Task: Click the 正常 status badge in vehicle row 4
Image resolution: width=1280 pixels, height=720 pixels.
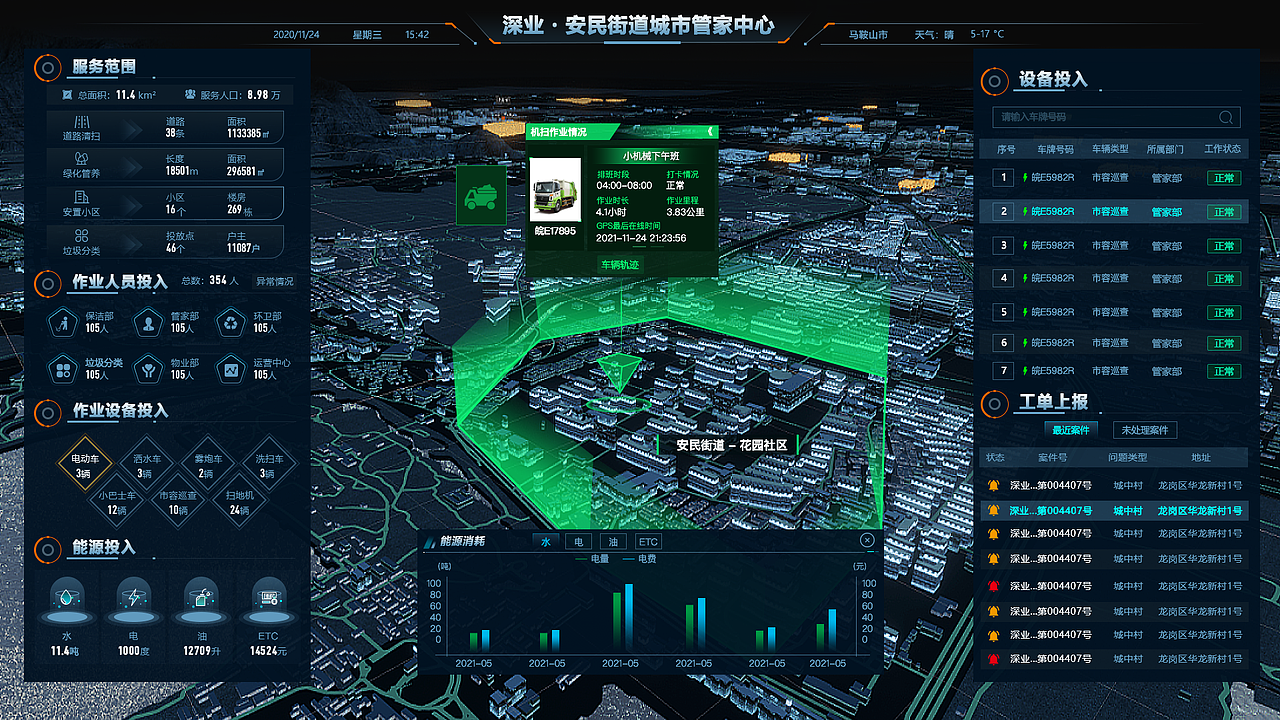Action: [x=1224, y=278]
